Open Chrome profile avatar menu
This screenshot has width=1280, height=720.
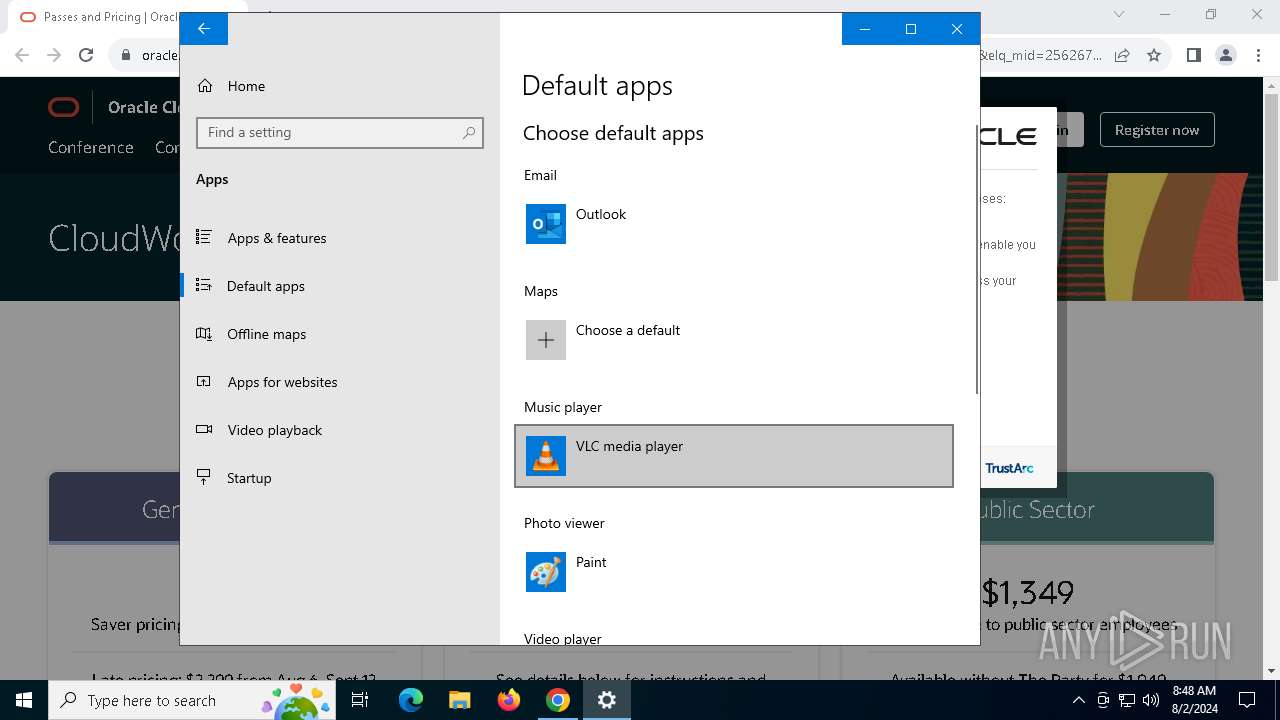[x=1226, y=56]
